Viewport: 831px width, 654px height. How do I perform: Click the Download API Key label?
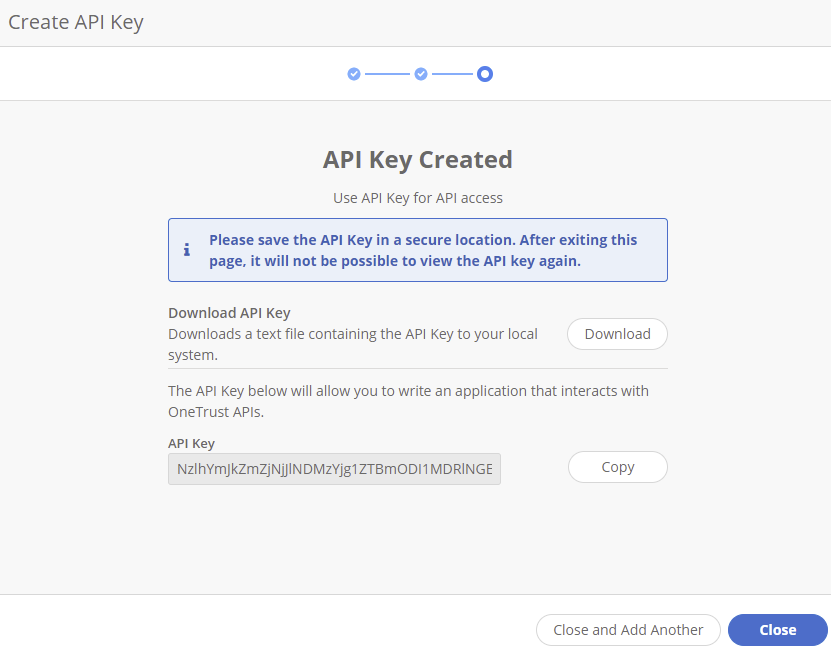click(229, 312)
